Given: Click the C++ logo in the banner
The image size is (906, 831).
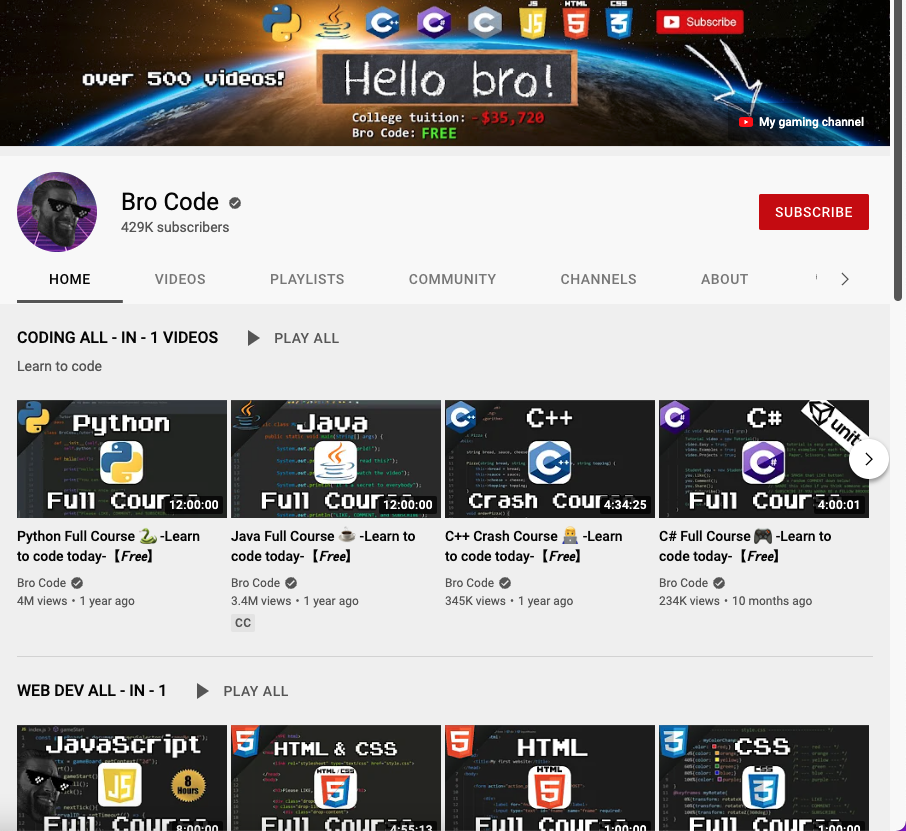Looking at the screenshot, I should pos(383,23).
